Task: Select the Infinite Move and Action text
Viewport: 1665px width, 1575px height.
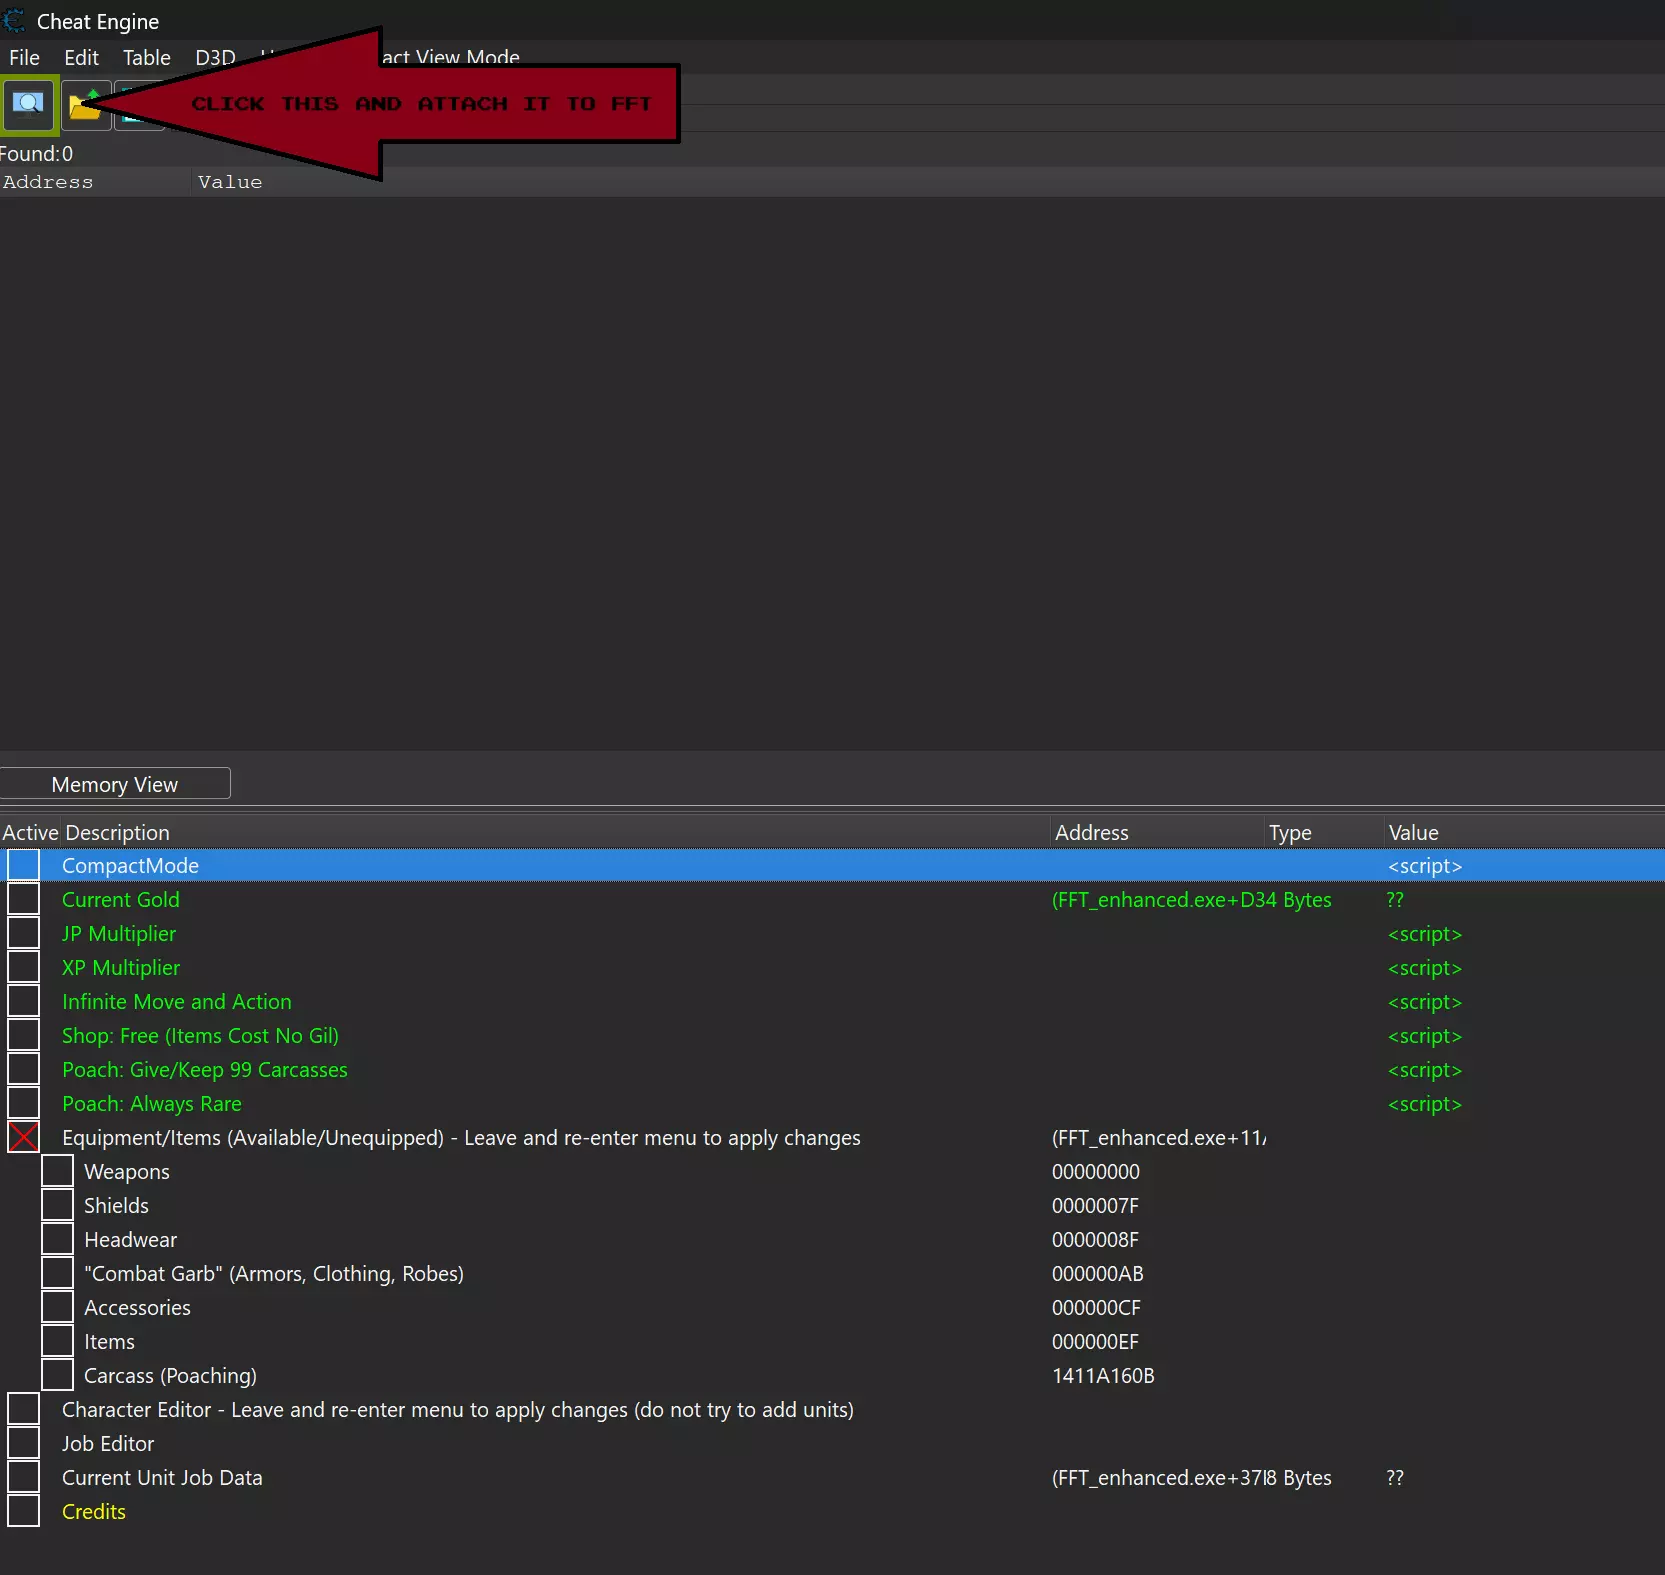Action: tap(177, 1001)
